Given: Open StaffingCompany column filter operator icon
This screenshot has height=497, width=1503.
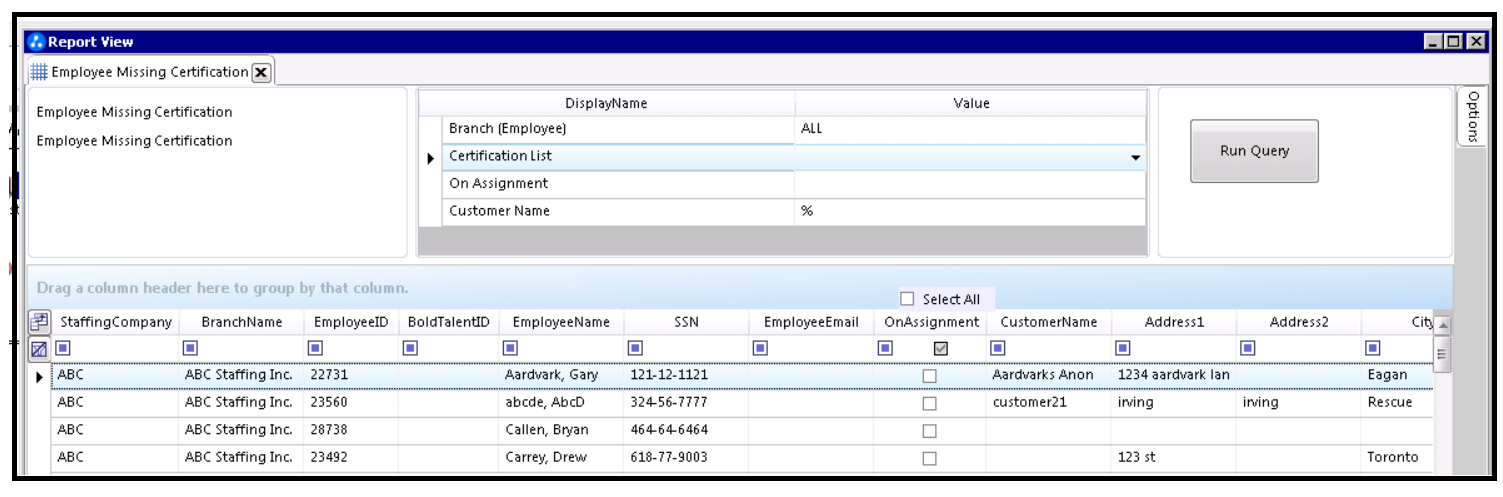Looking at the screenshot, I should (x=63, y=348).
